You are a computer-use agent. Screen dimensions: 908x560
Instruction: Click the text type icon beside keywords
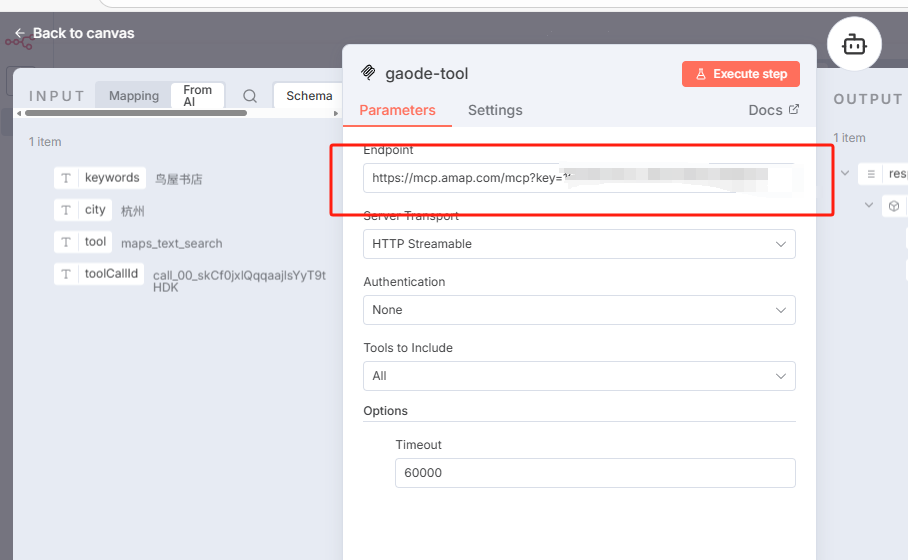point(66,178)
